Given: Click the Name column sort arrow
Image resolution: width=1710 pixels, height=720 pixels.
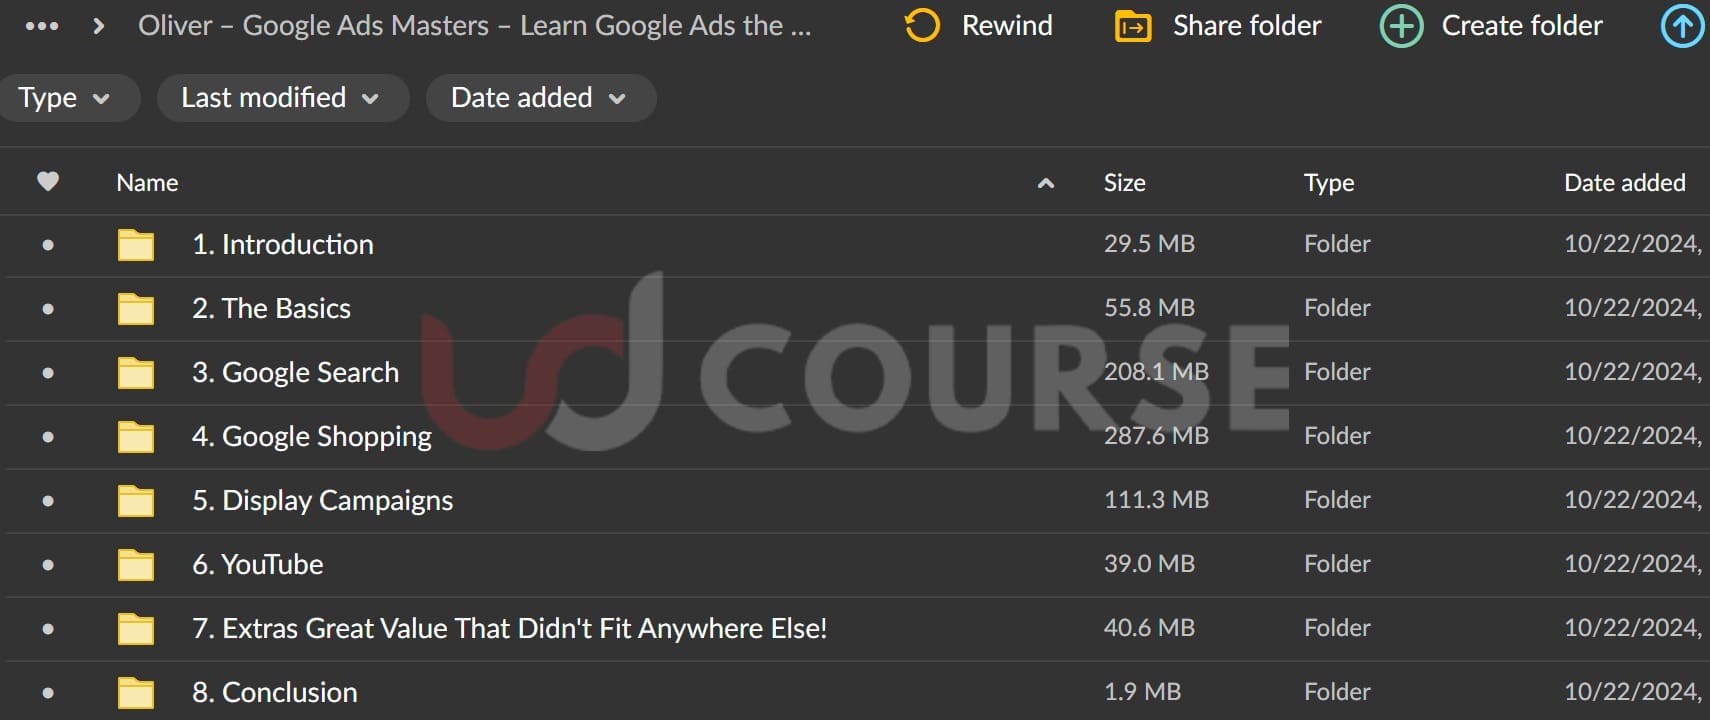Looking at the screenshot, I should click(x=1046, y=183).
